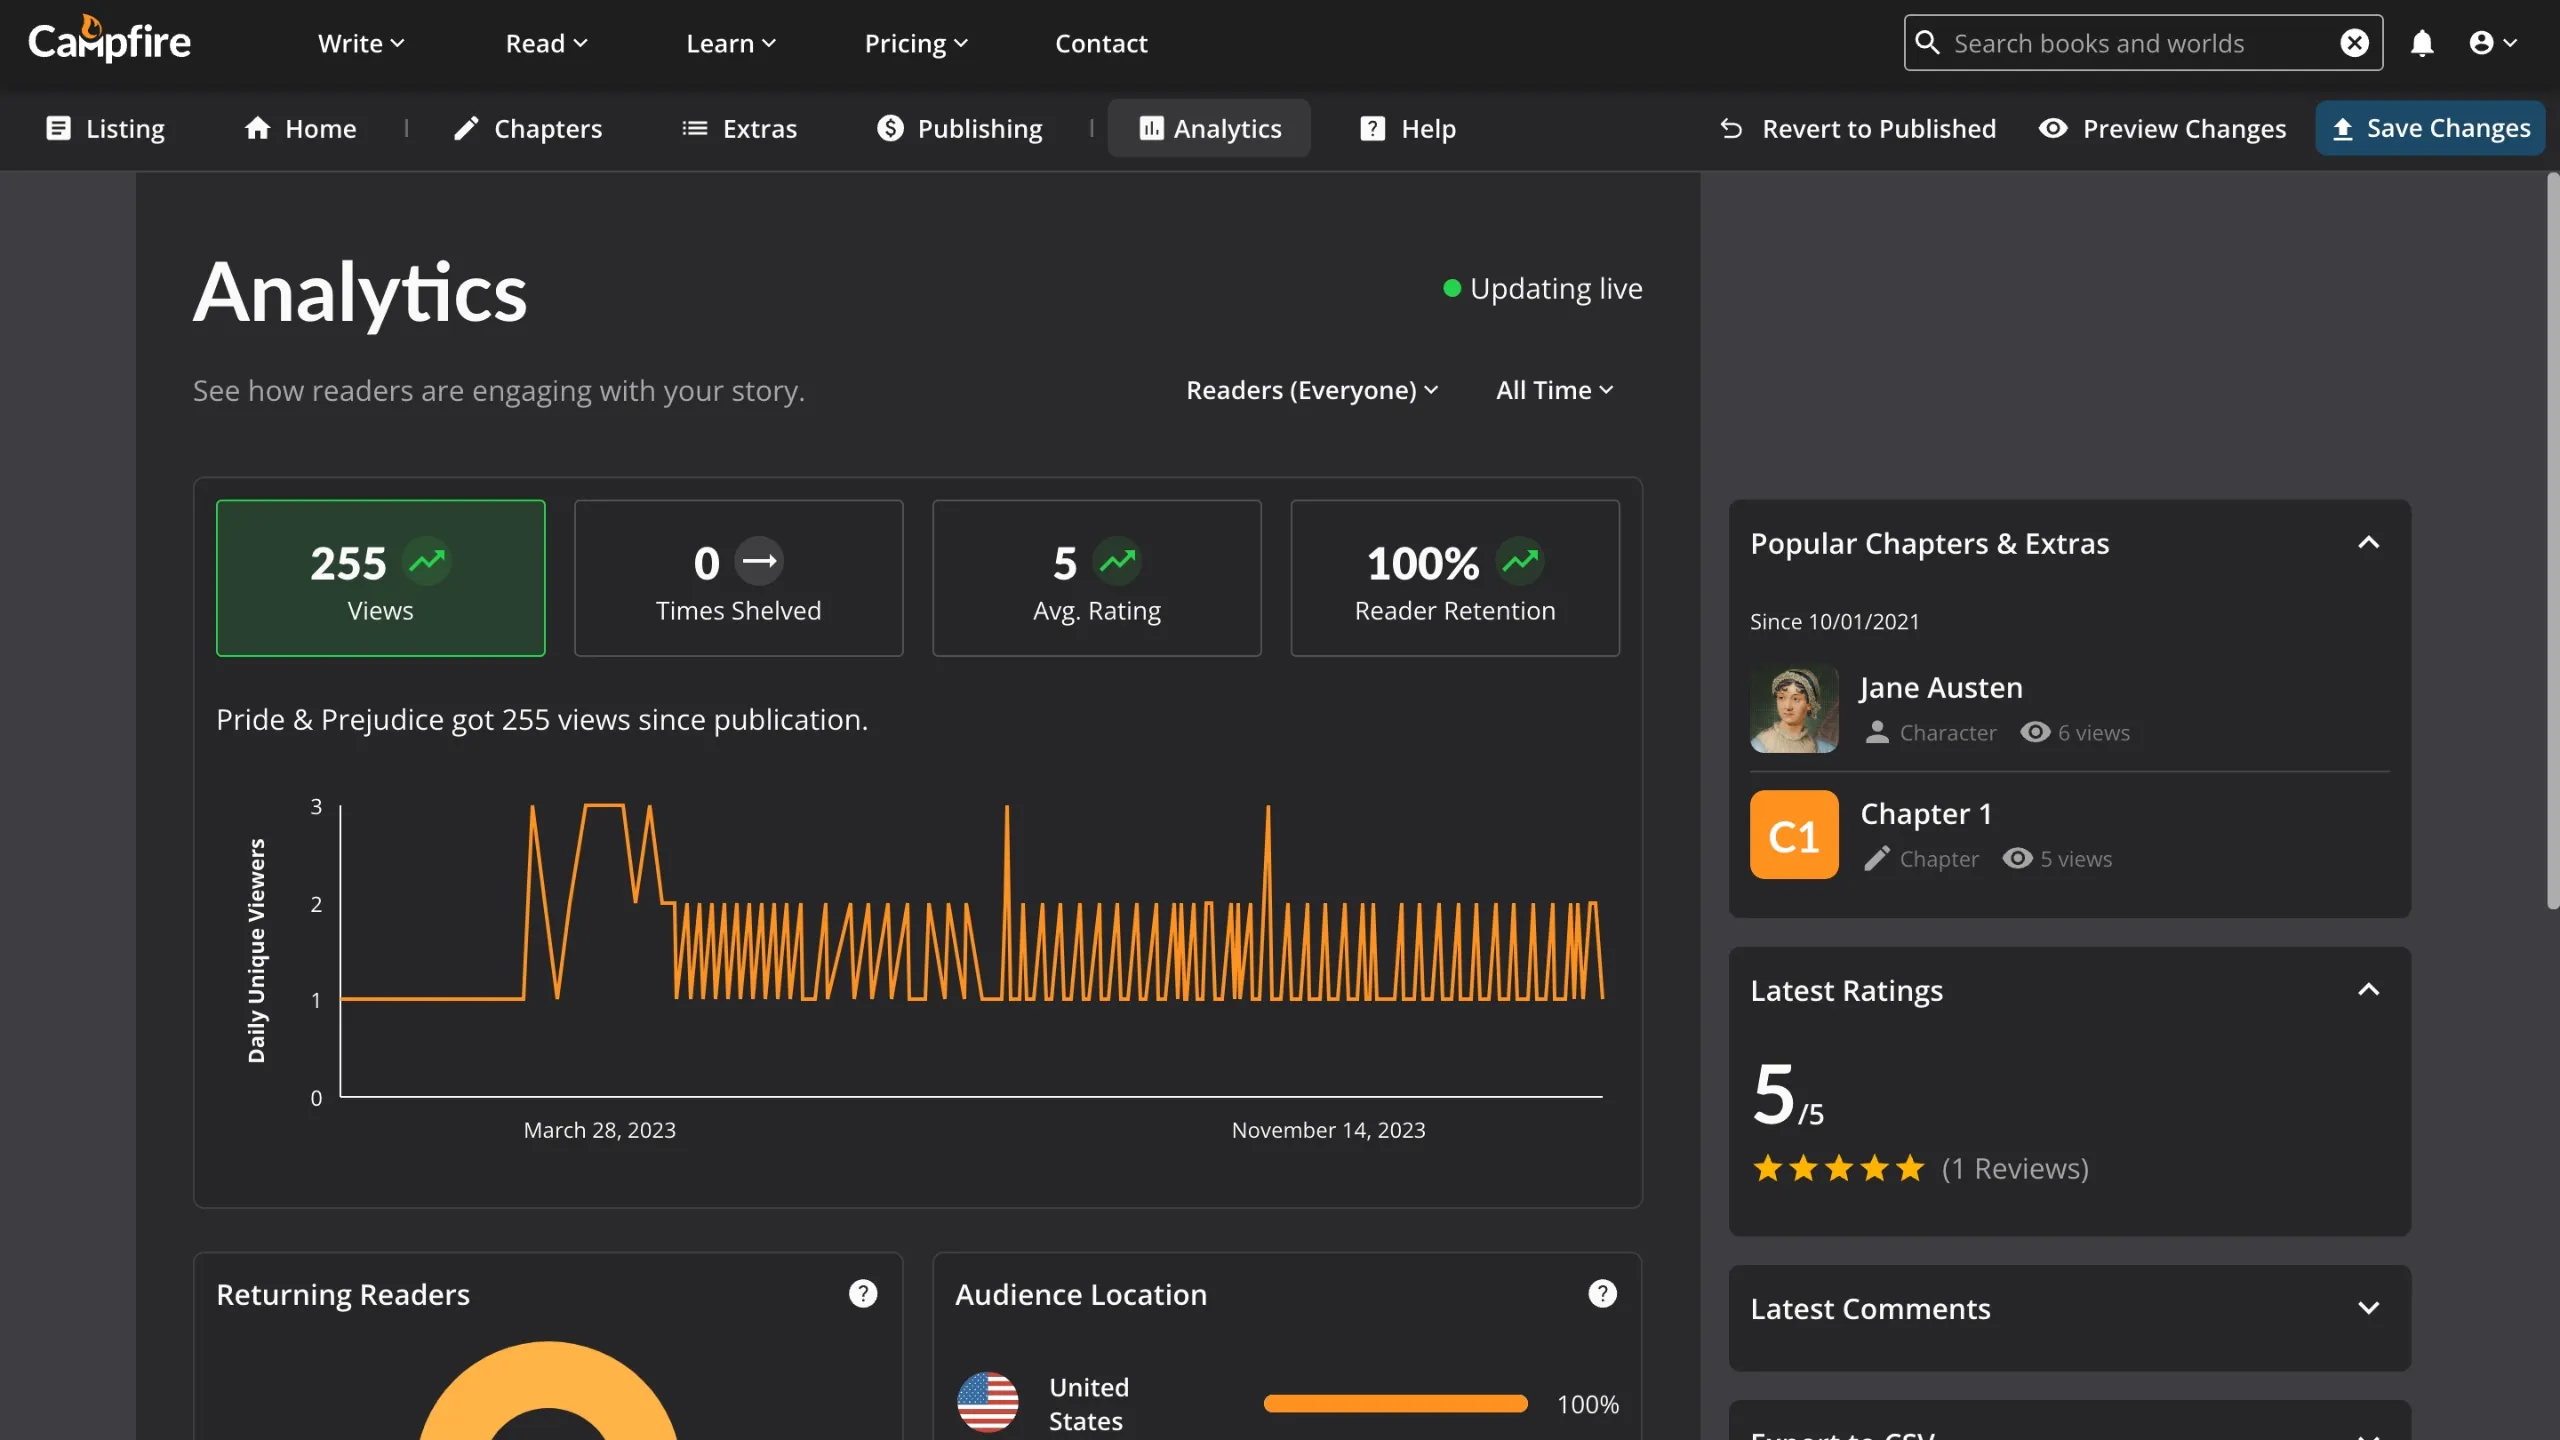2560x1440 pixels.
Task: Click the Revert to Published undo icon
Action: (1731, 128)
